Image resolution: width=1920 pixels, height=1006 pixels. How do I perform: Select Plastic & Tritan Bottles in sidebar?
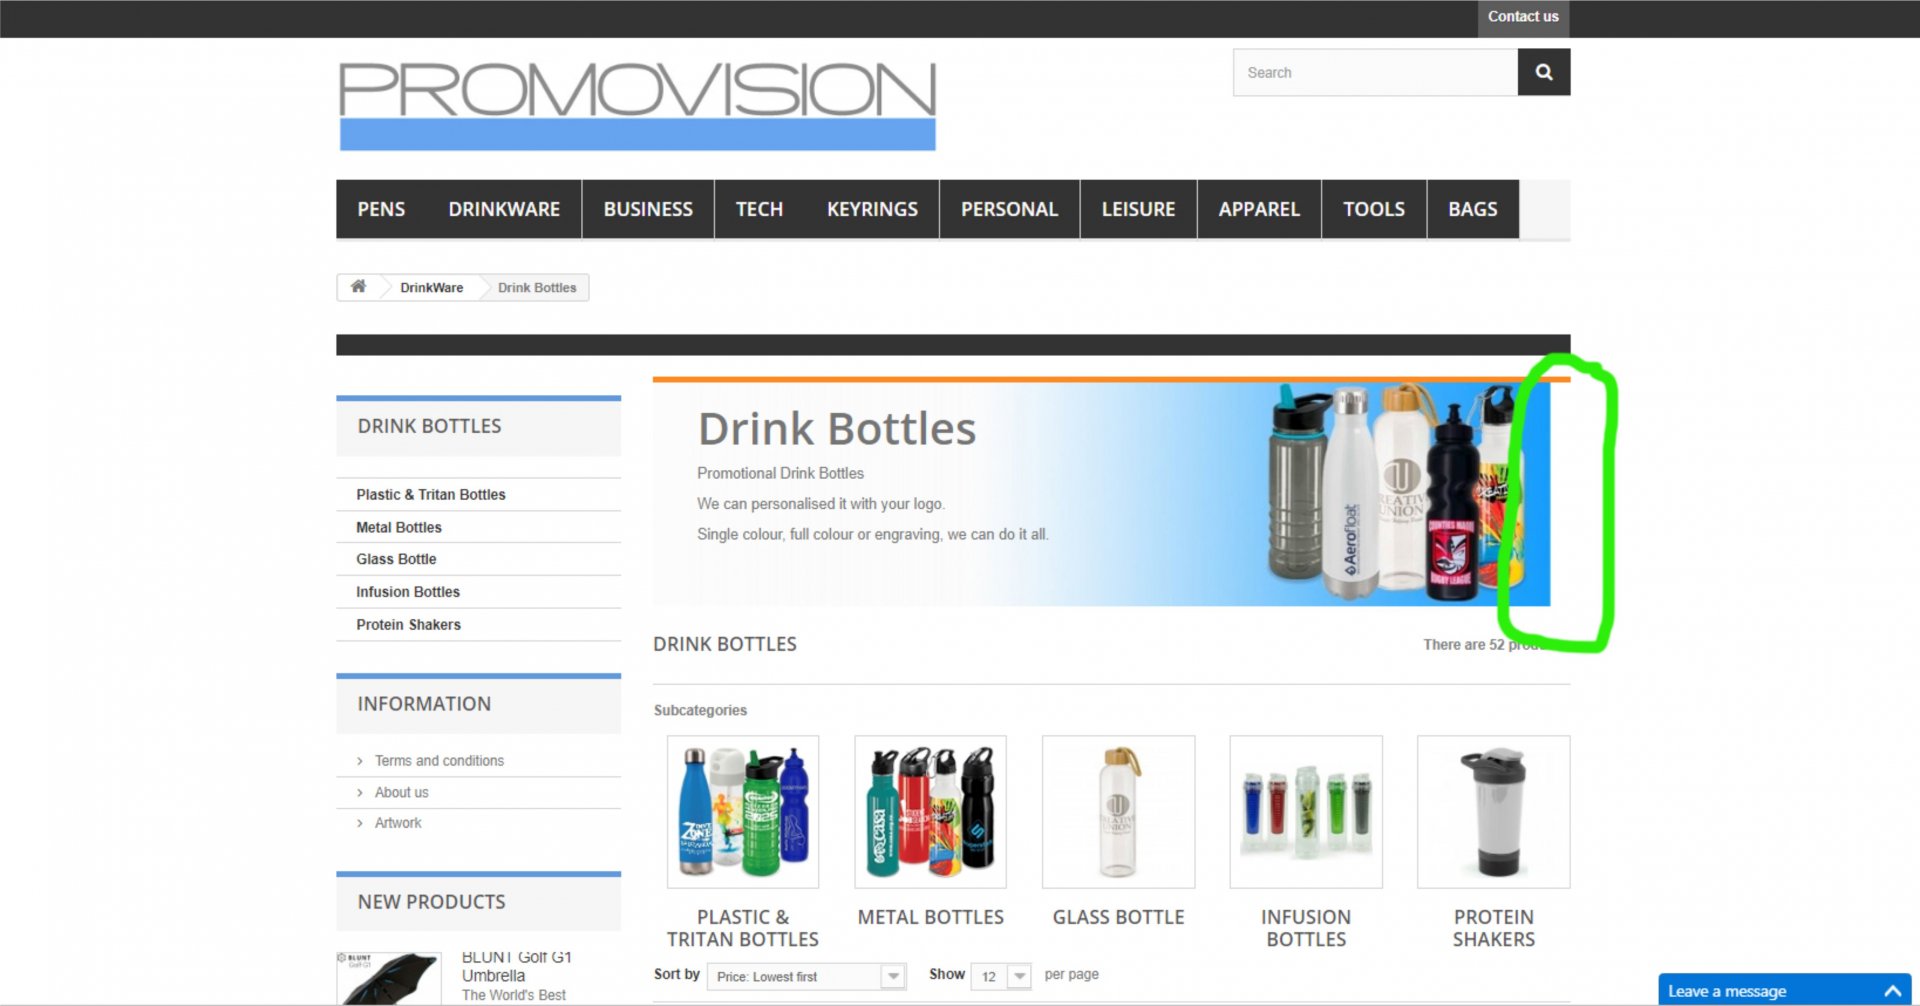(431, 495)
